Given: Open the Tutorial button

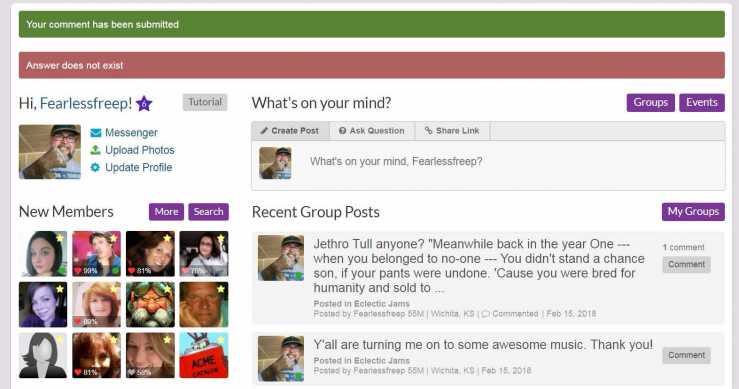Looking at the screenshot, I should coord(205,102).
